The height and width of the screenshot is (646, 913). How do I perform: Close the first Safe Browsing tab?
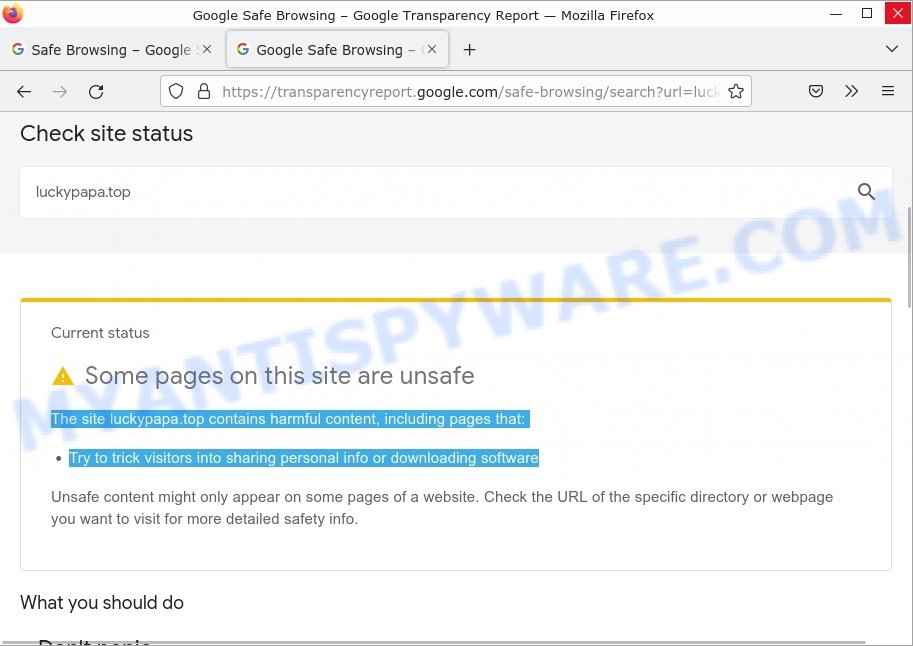pos(207,50)
